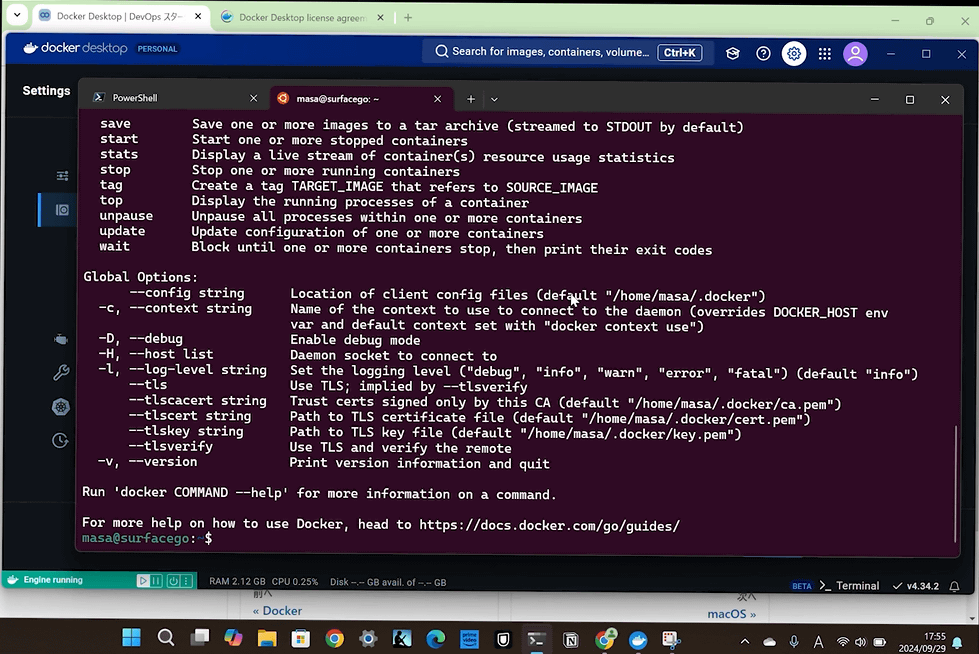Viewport: 979px width, 654px height.
Task: Open the Windows Start menu
Action: click(x=131, y=638)
